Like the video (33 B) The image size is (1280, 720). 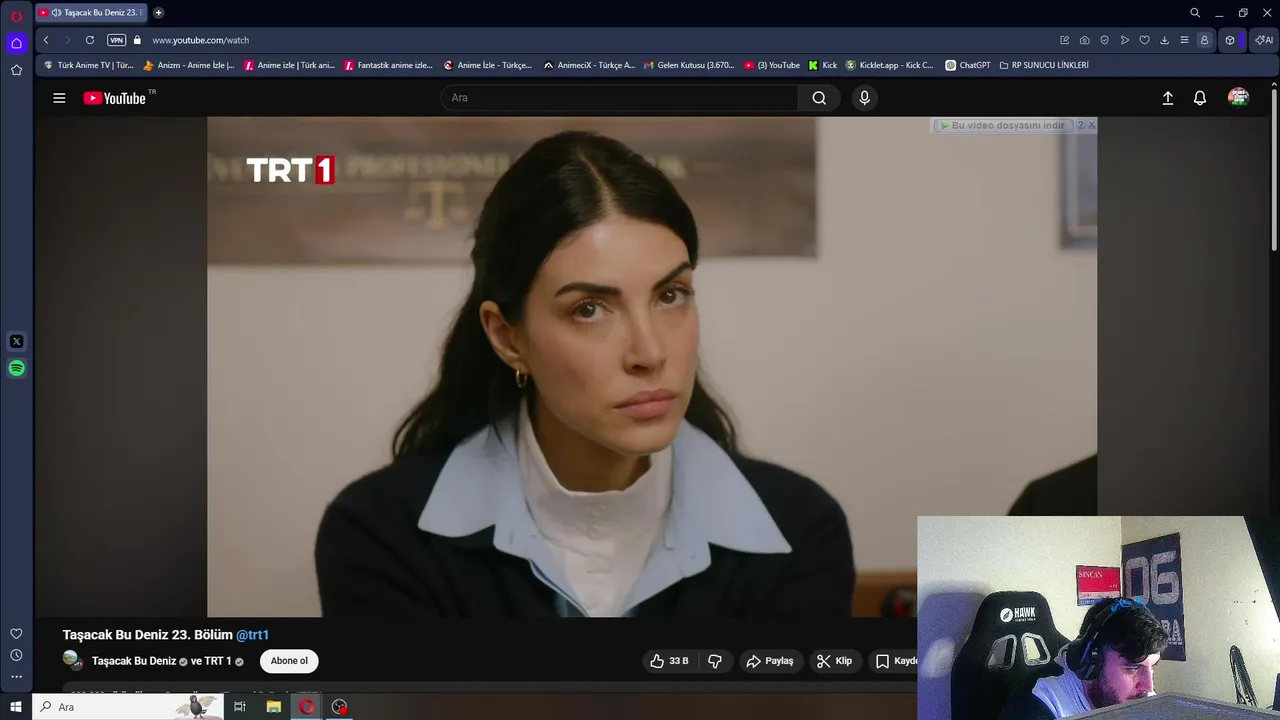(x=669, y=661)
